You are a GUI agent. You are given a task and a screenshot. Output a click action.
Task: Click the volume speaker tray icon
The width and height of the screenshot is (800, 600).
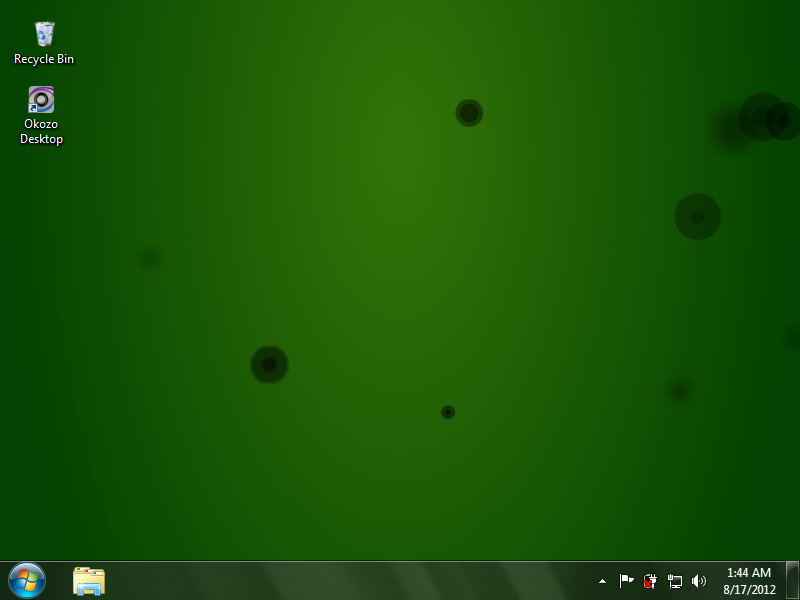698,581
